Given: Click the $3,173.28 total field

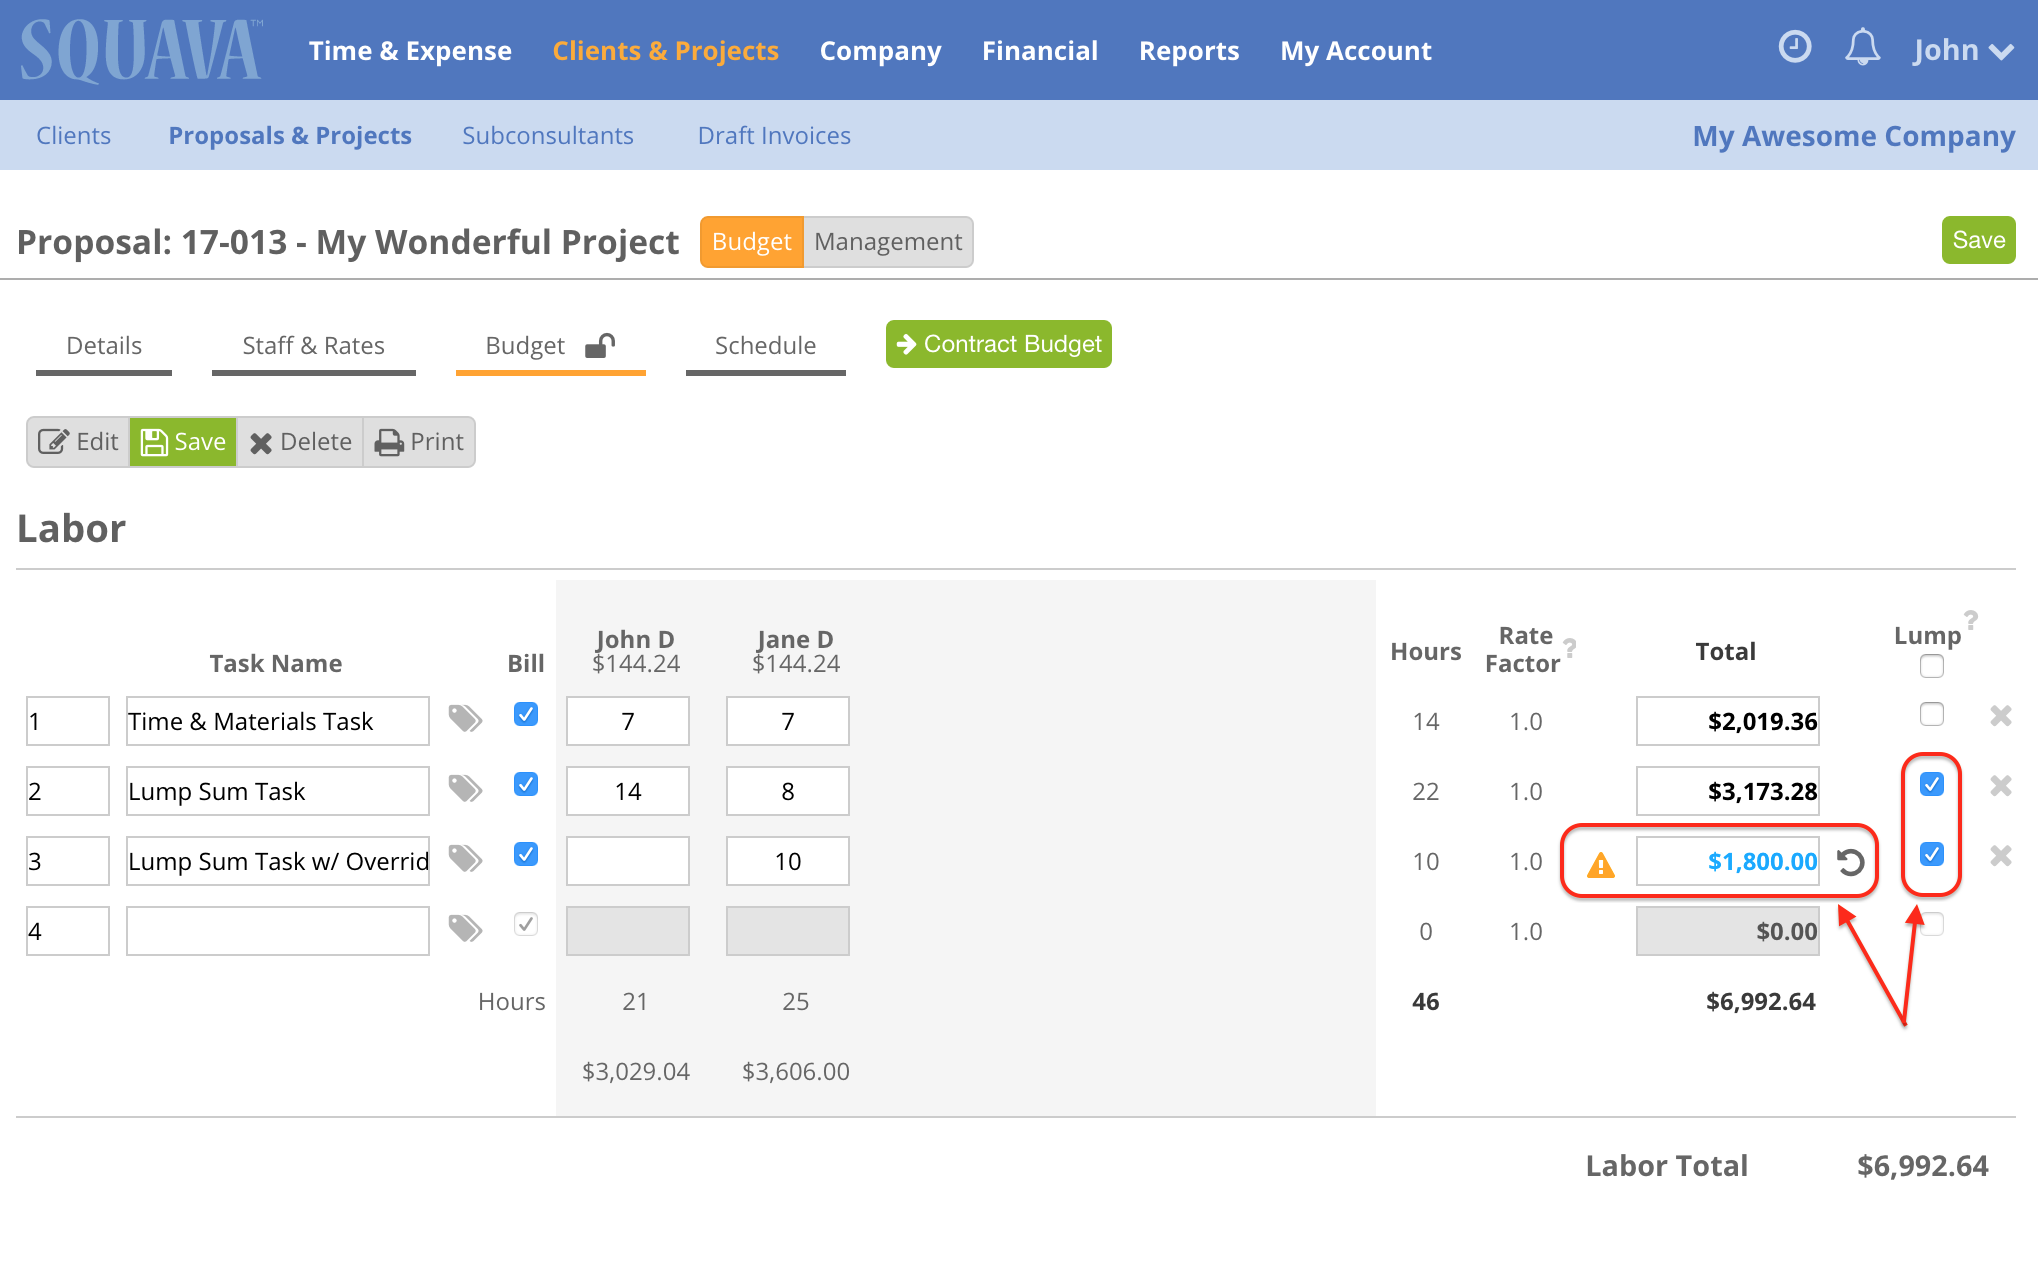Looking at the screenshot, I should pos(1728,791).
